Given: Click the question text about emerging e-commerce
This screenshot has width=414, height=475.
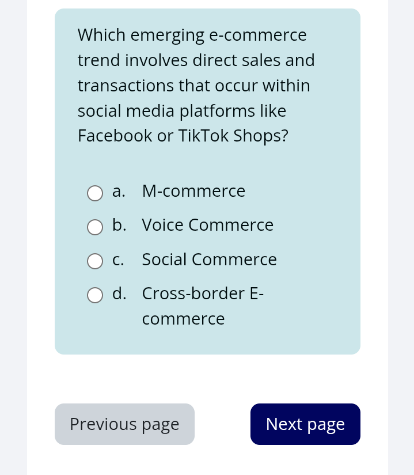Looking at the screenshot, I should [x=196, y=85].
